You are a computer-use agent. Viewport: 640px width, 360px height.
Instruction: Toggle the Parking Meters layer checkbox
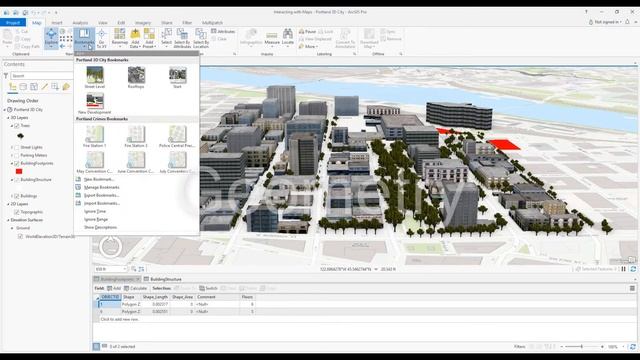pos(17,156)
